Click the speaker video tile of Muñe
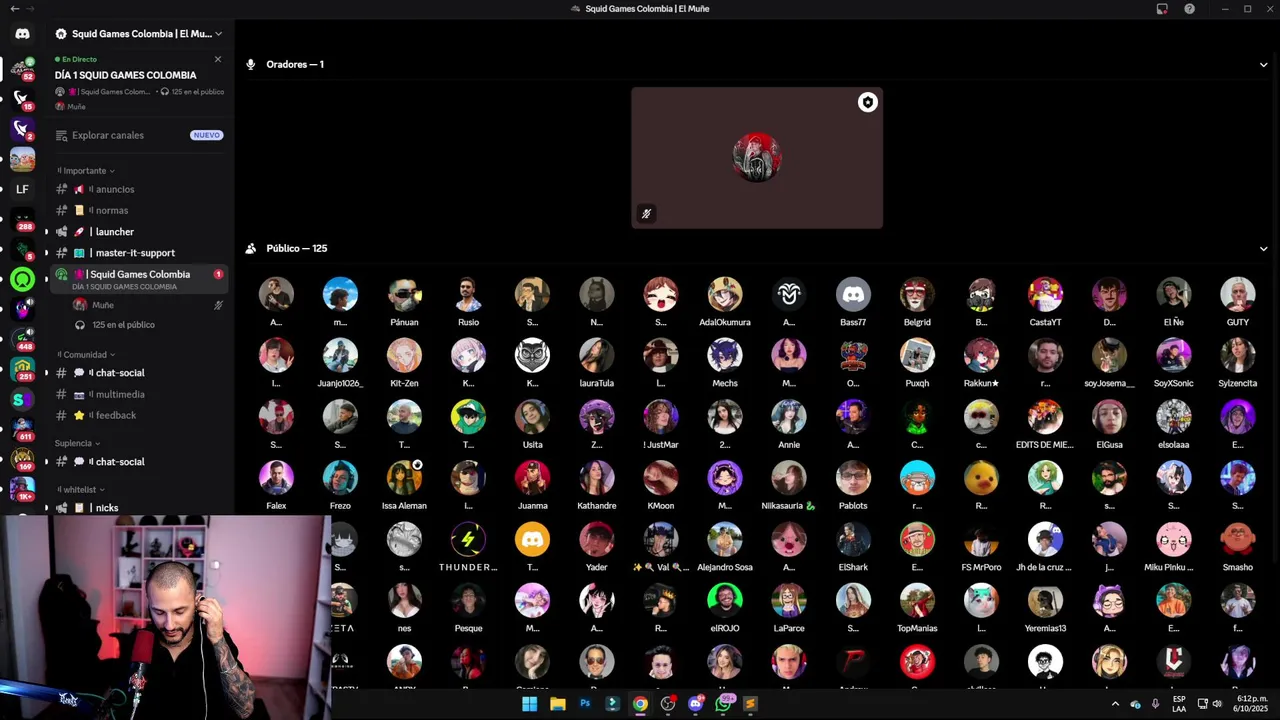Image resolution: width=1280 pixels, height=720 pixels. pos(757,158)
